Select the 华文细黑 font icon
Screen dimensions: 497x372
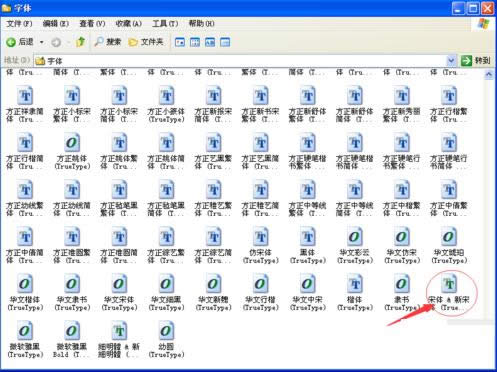[x=166, y=284]
